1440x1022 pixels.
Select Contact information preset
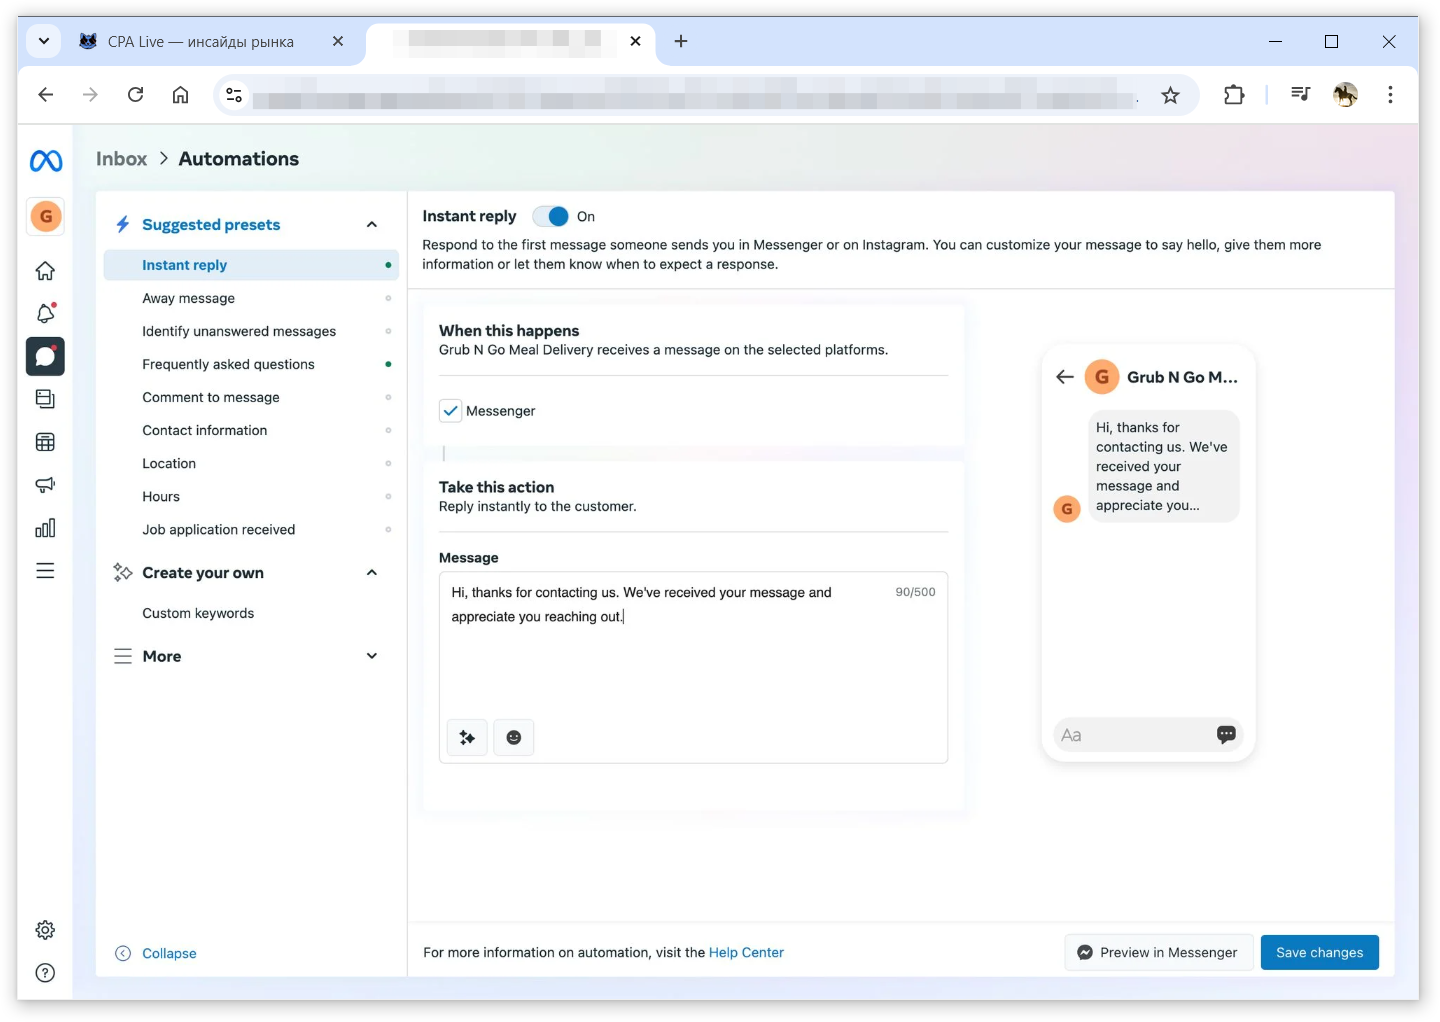251,430
